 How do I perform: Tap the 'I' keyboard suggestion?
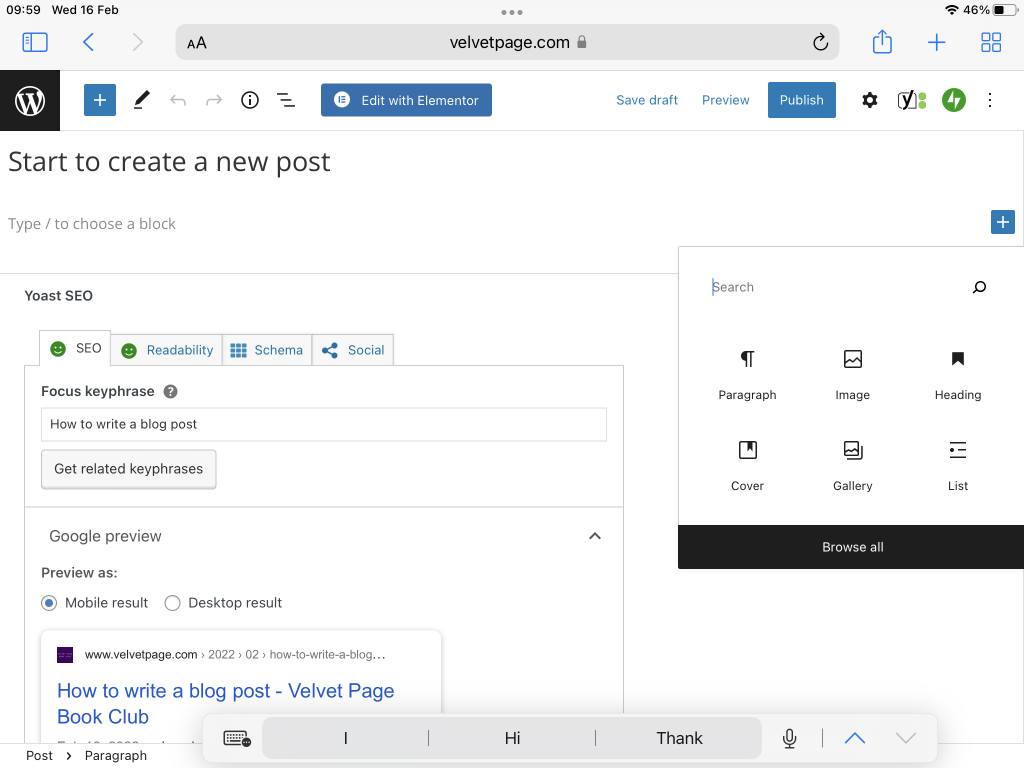pyautogui.click(x=345, y=738)
